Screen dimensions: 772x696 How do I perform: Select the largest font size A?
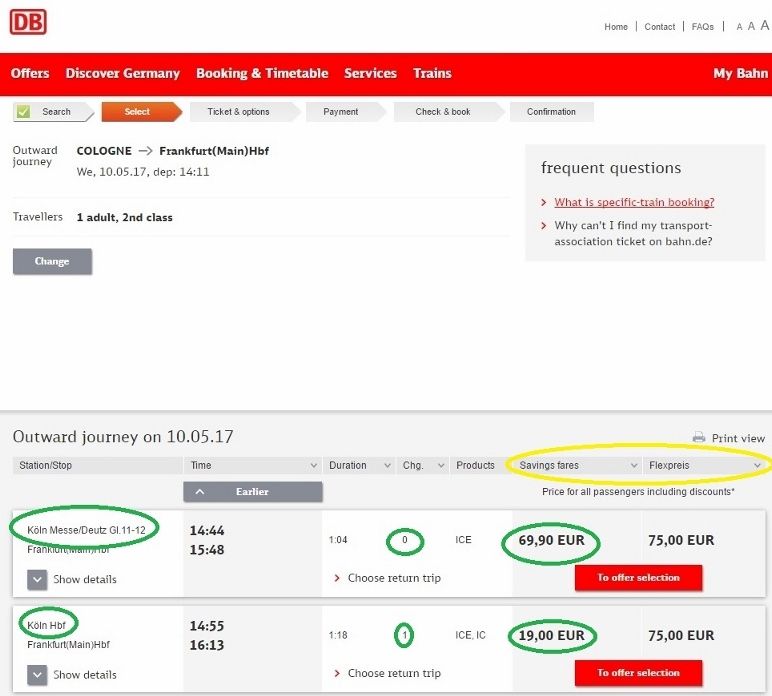(765, 25)
